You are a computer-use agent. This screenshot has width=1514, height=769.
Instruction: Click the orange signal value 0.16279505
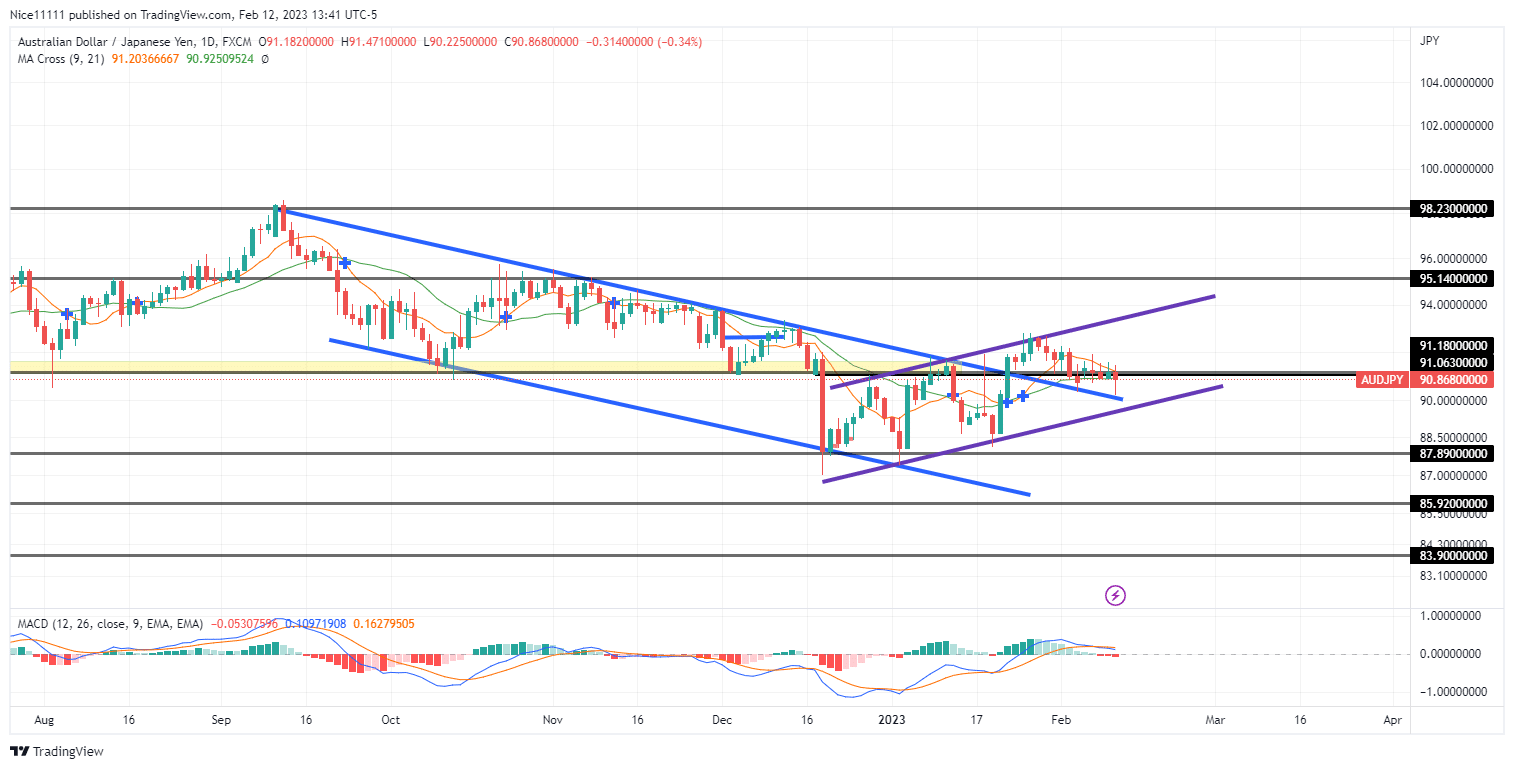point(383,624)
